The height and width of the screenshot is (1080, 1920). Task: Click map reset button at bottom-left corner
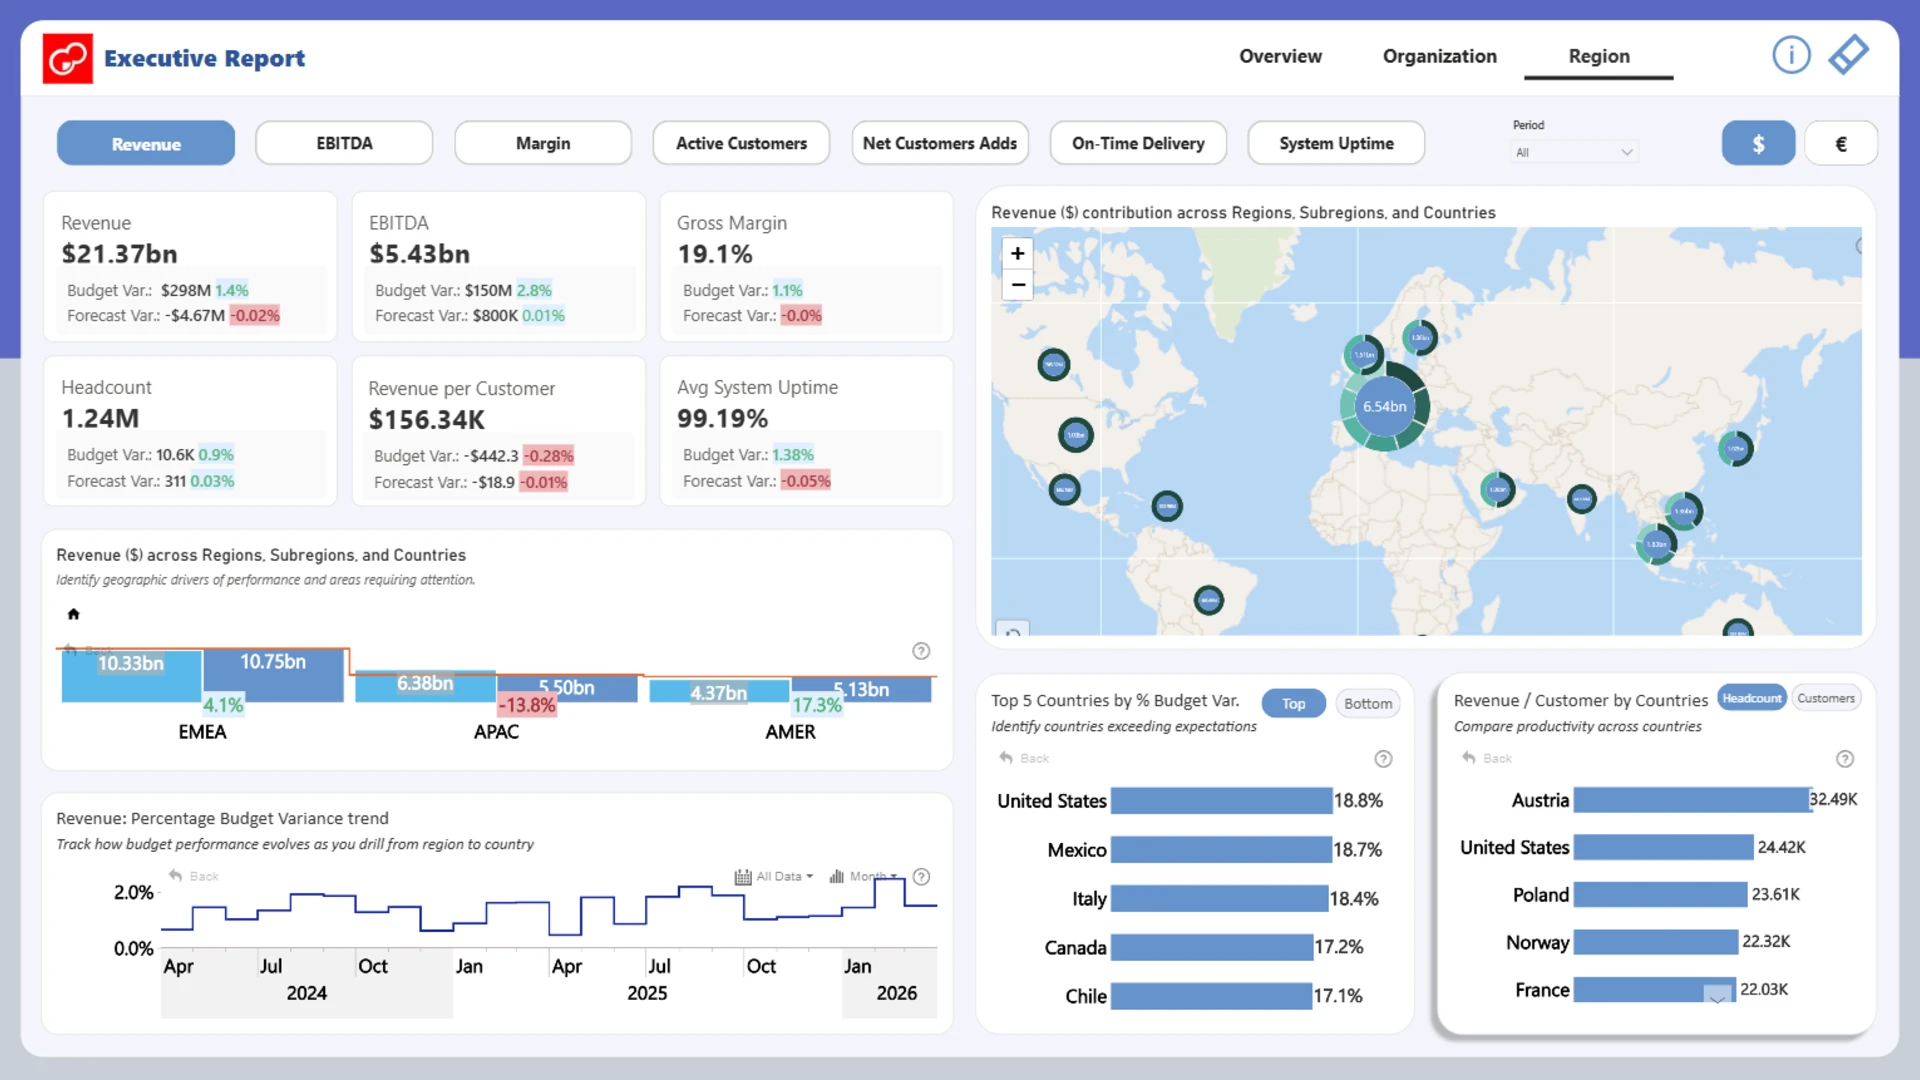1013,632
